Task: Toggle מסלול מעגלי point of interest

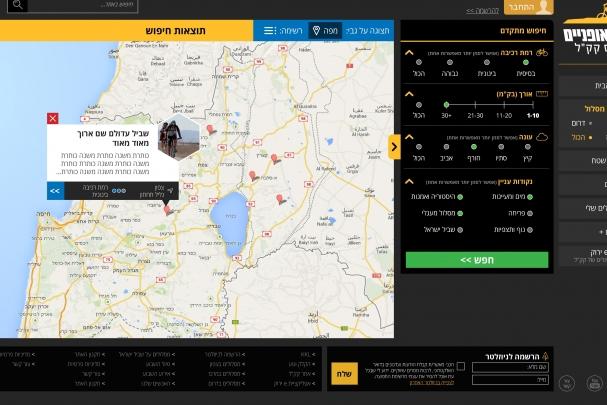Action: coord(460,213)
